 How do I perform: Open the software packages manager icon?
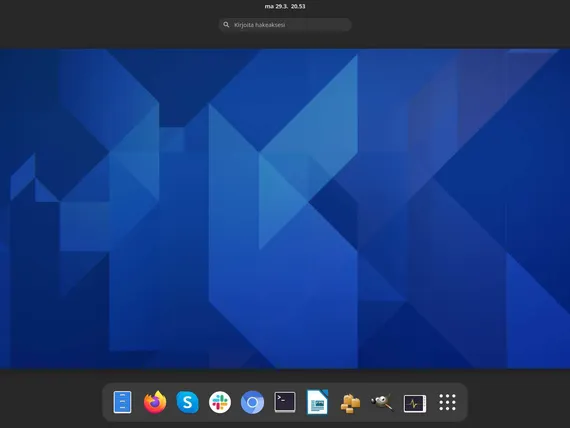(350, 403)
